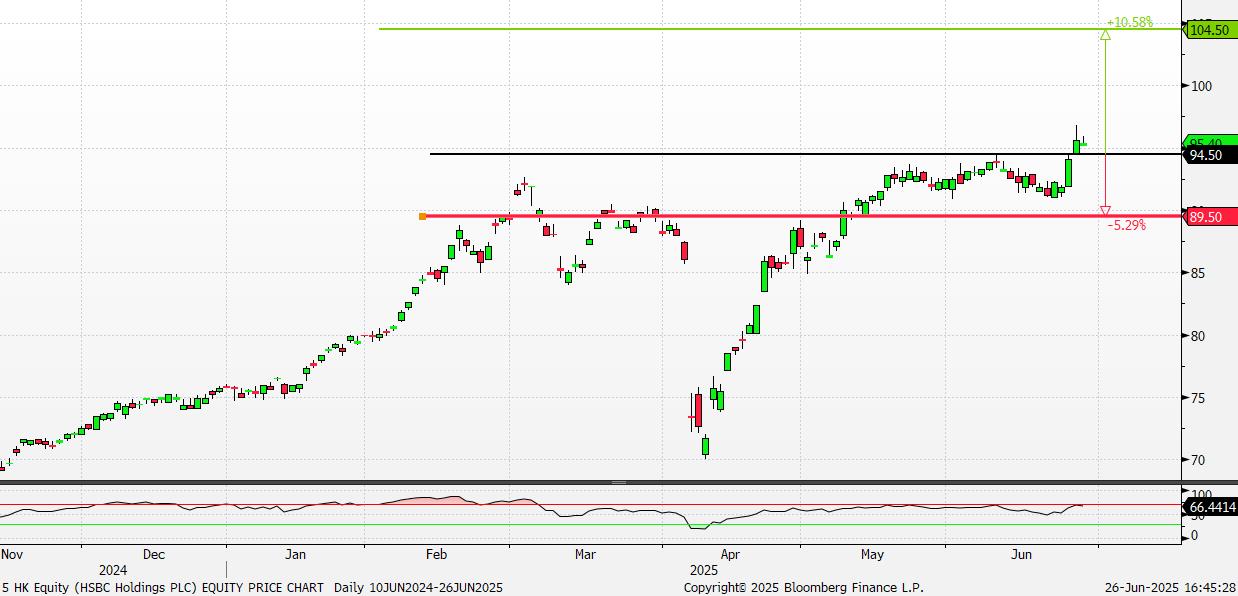Click the 94.50 black price tag
The height and width of the screenshot is (596, 1238).
(1210, 155)
